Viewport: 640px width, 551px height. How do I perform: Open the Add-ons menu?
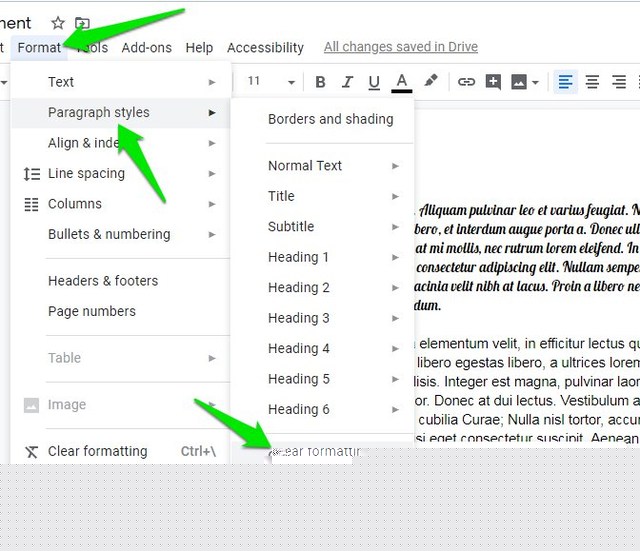coord(147,48)
